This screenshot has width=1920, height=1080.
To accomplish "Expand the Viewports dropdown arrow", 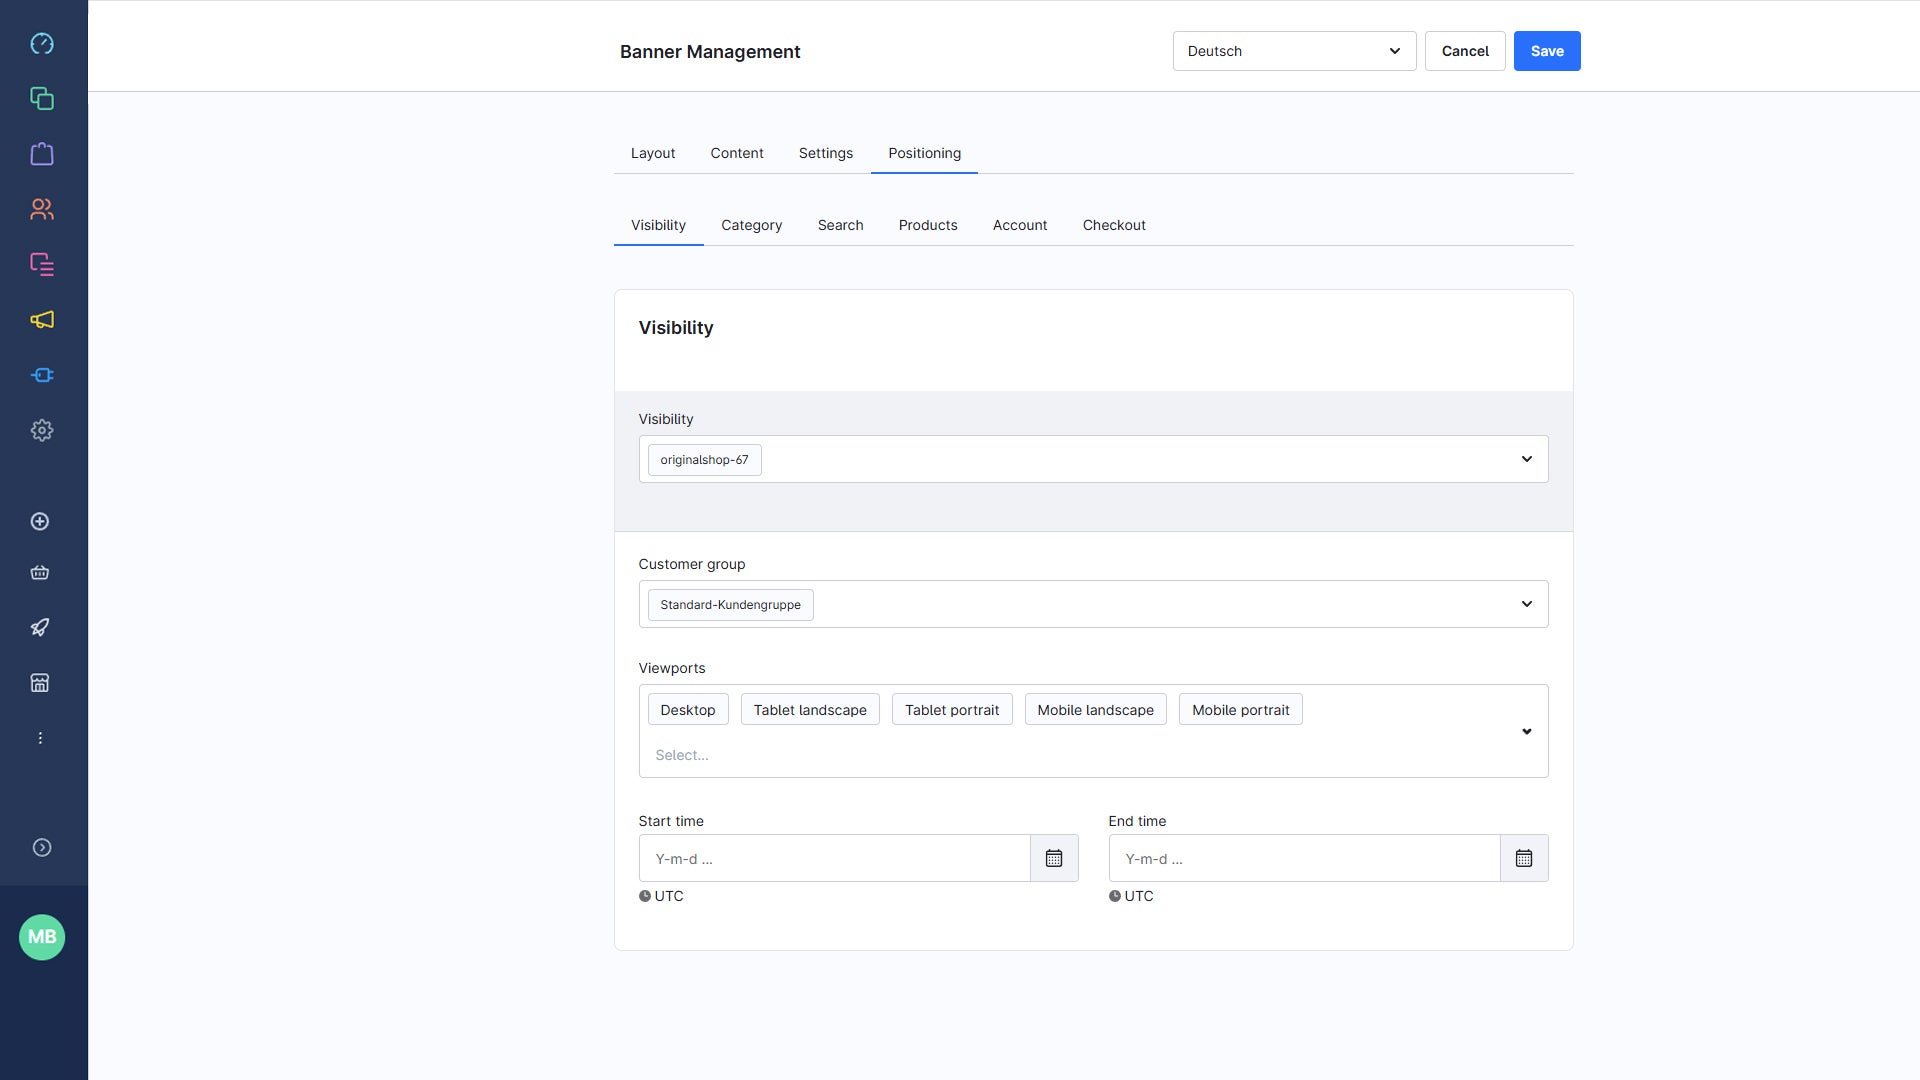I will (x=1527, y=731).
